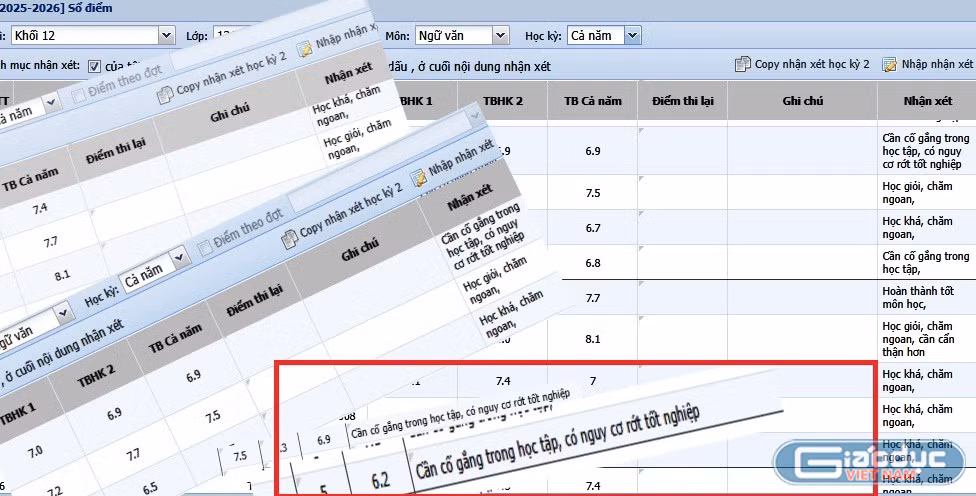The image size is (976, 496).
Task: Open the Cả năm dropdown in the lower tilted overlay
Action: [x=180, y=256]
